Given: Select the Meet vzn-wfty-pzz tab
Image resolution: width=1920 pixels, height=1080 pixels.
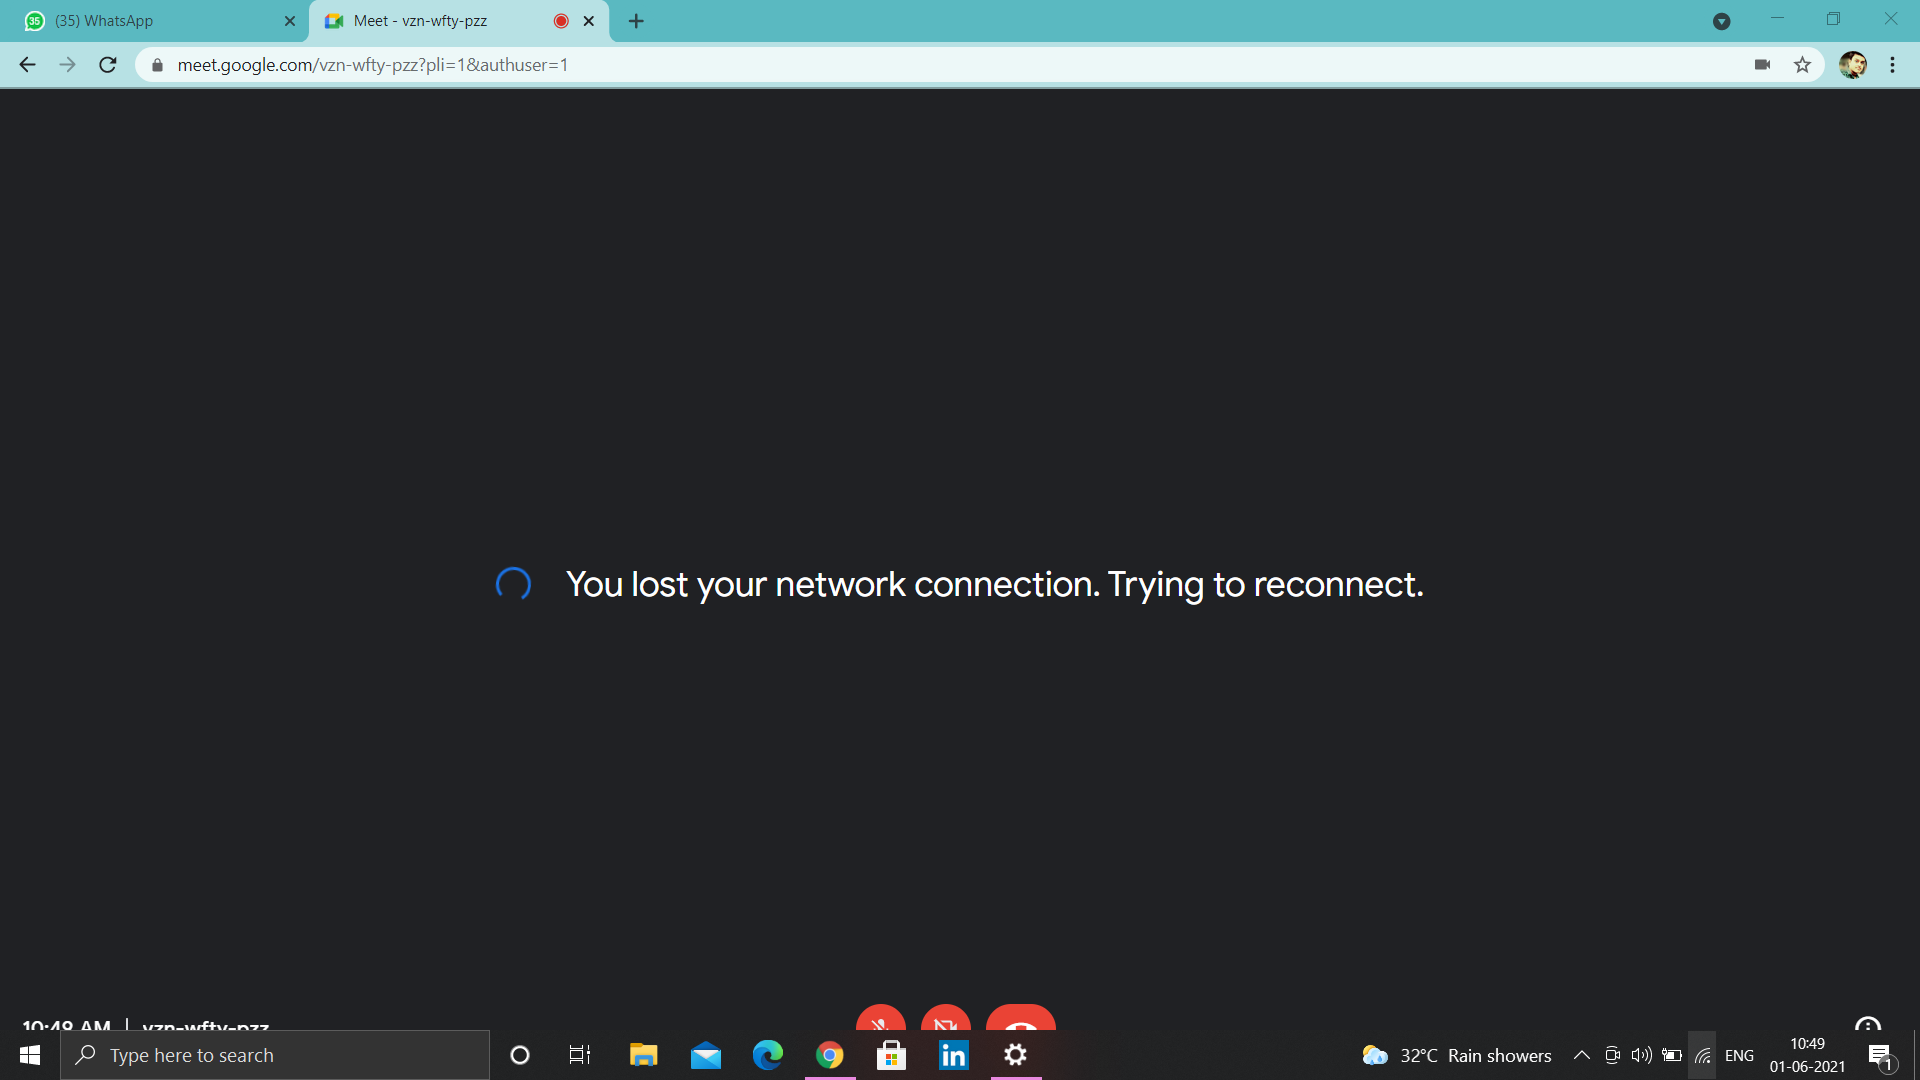Looking at the screenshot, I should pos(458,21).
